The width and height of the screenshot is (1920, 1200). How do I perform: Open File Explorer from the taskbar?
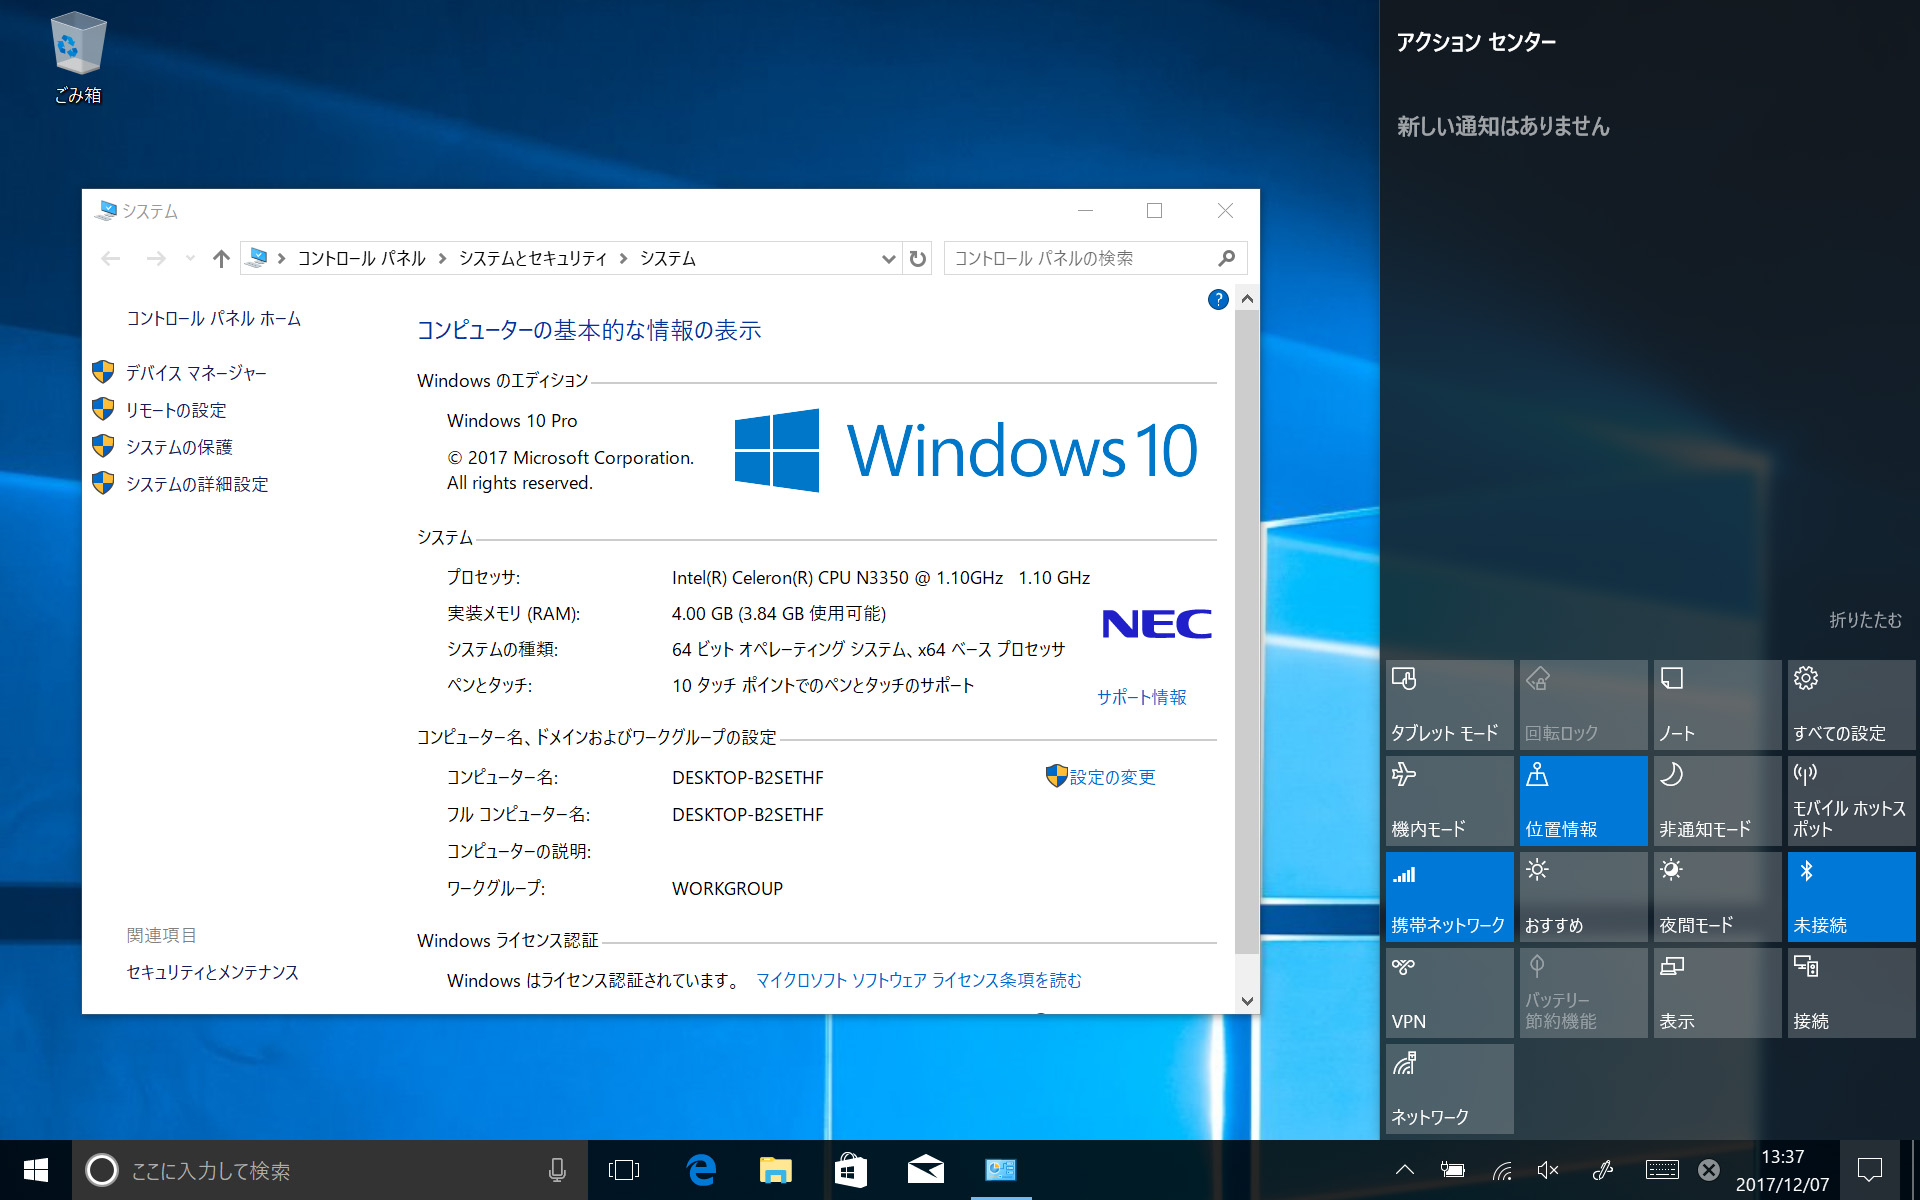pos(775,1170)
